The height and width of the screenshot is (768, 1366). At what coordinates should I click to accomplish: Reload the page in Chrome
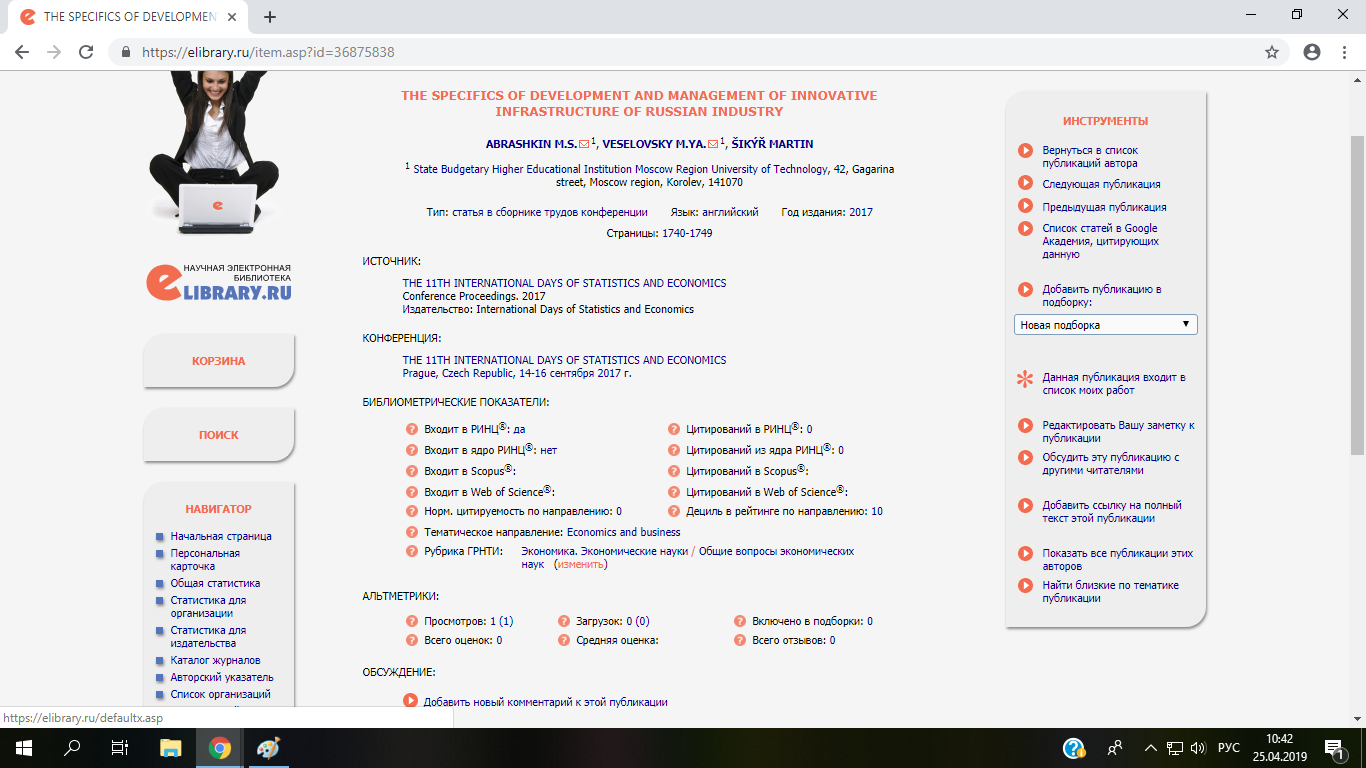point(86,52)
